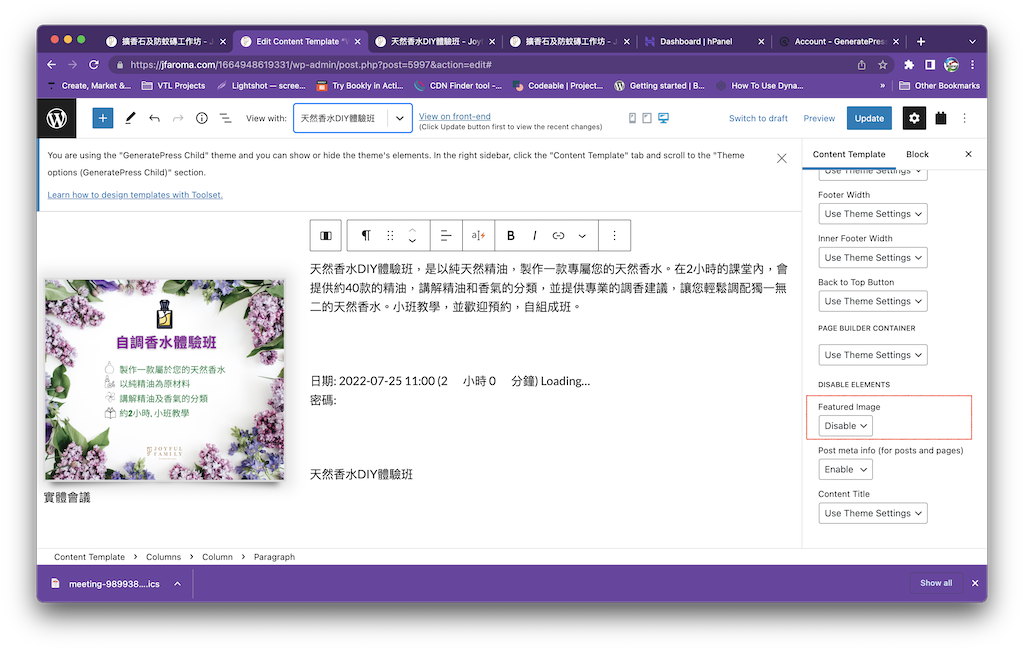The height and width of the screenshot is (651, 1024).
Task: Select the parent Columns block icon
Action: 325,236
